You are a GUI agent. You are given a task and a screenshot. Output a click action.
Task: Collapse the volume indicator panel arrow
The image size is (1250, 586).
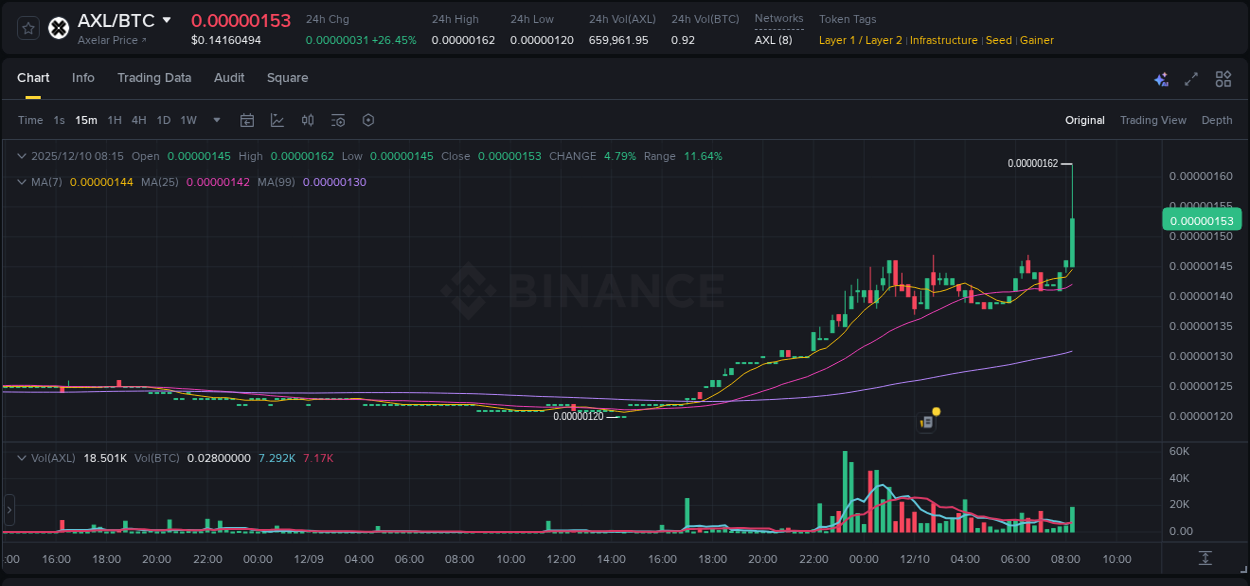(22, 458)
